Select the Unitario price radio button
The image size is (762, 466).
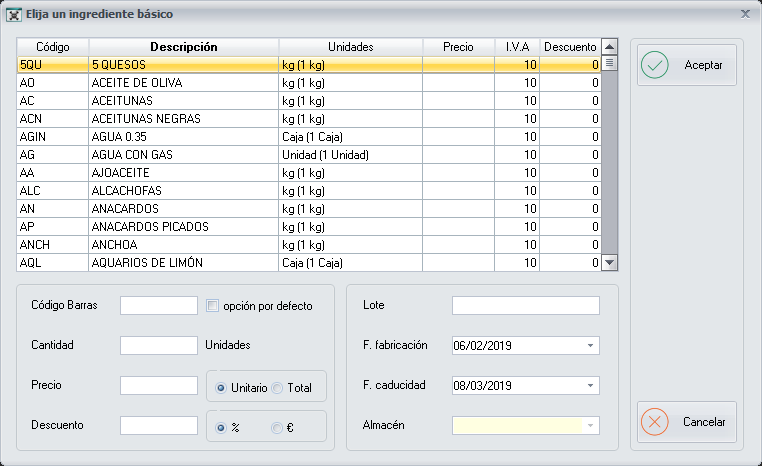point(221,387)
